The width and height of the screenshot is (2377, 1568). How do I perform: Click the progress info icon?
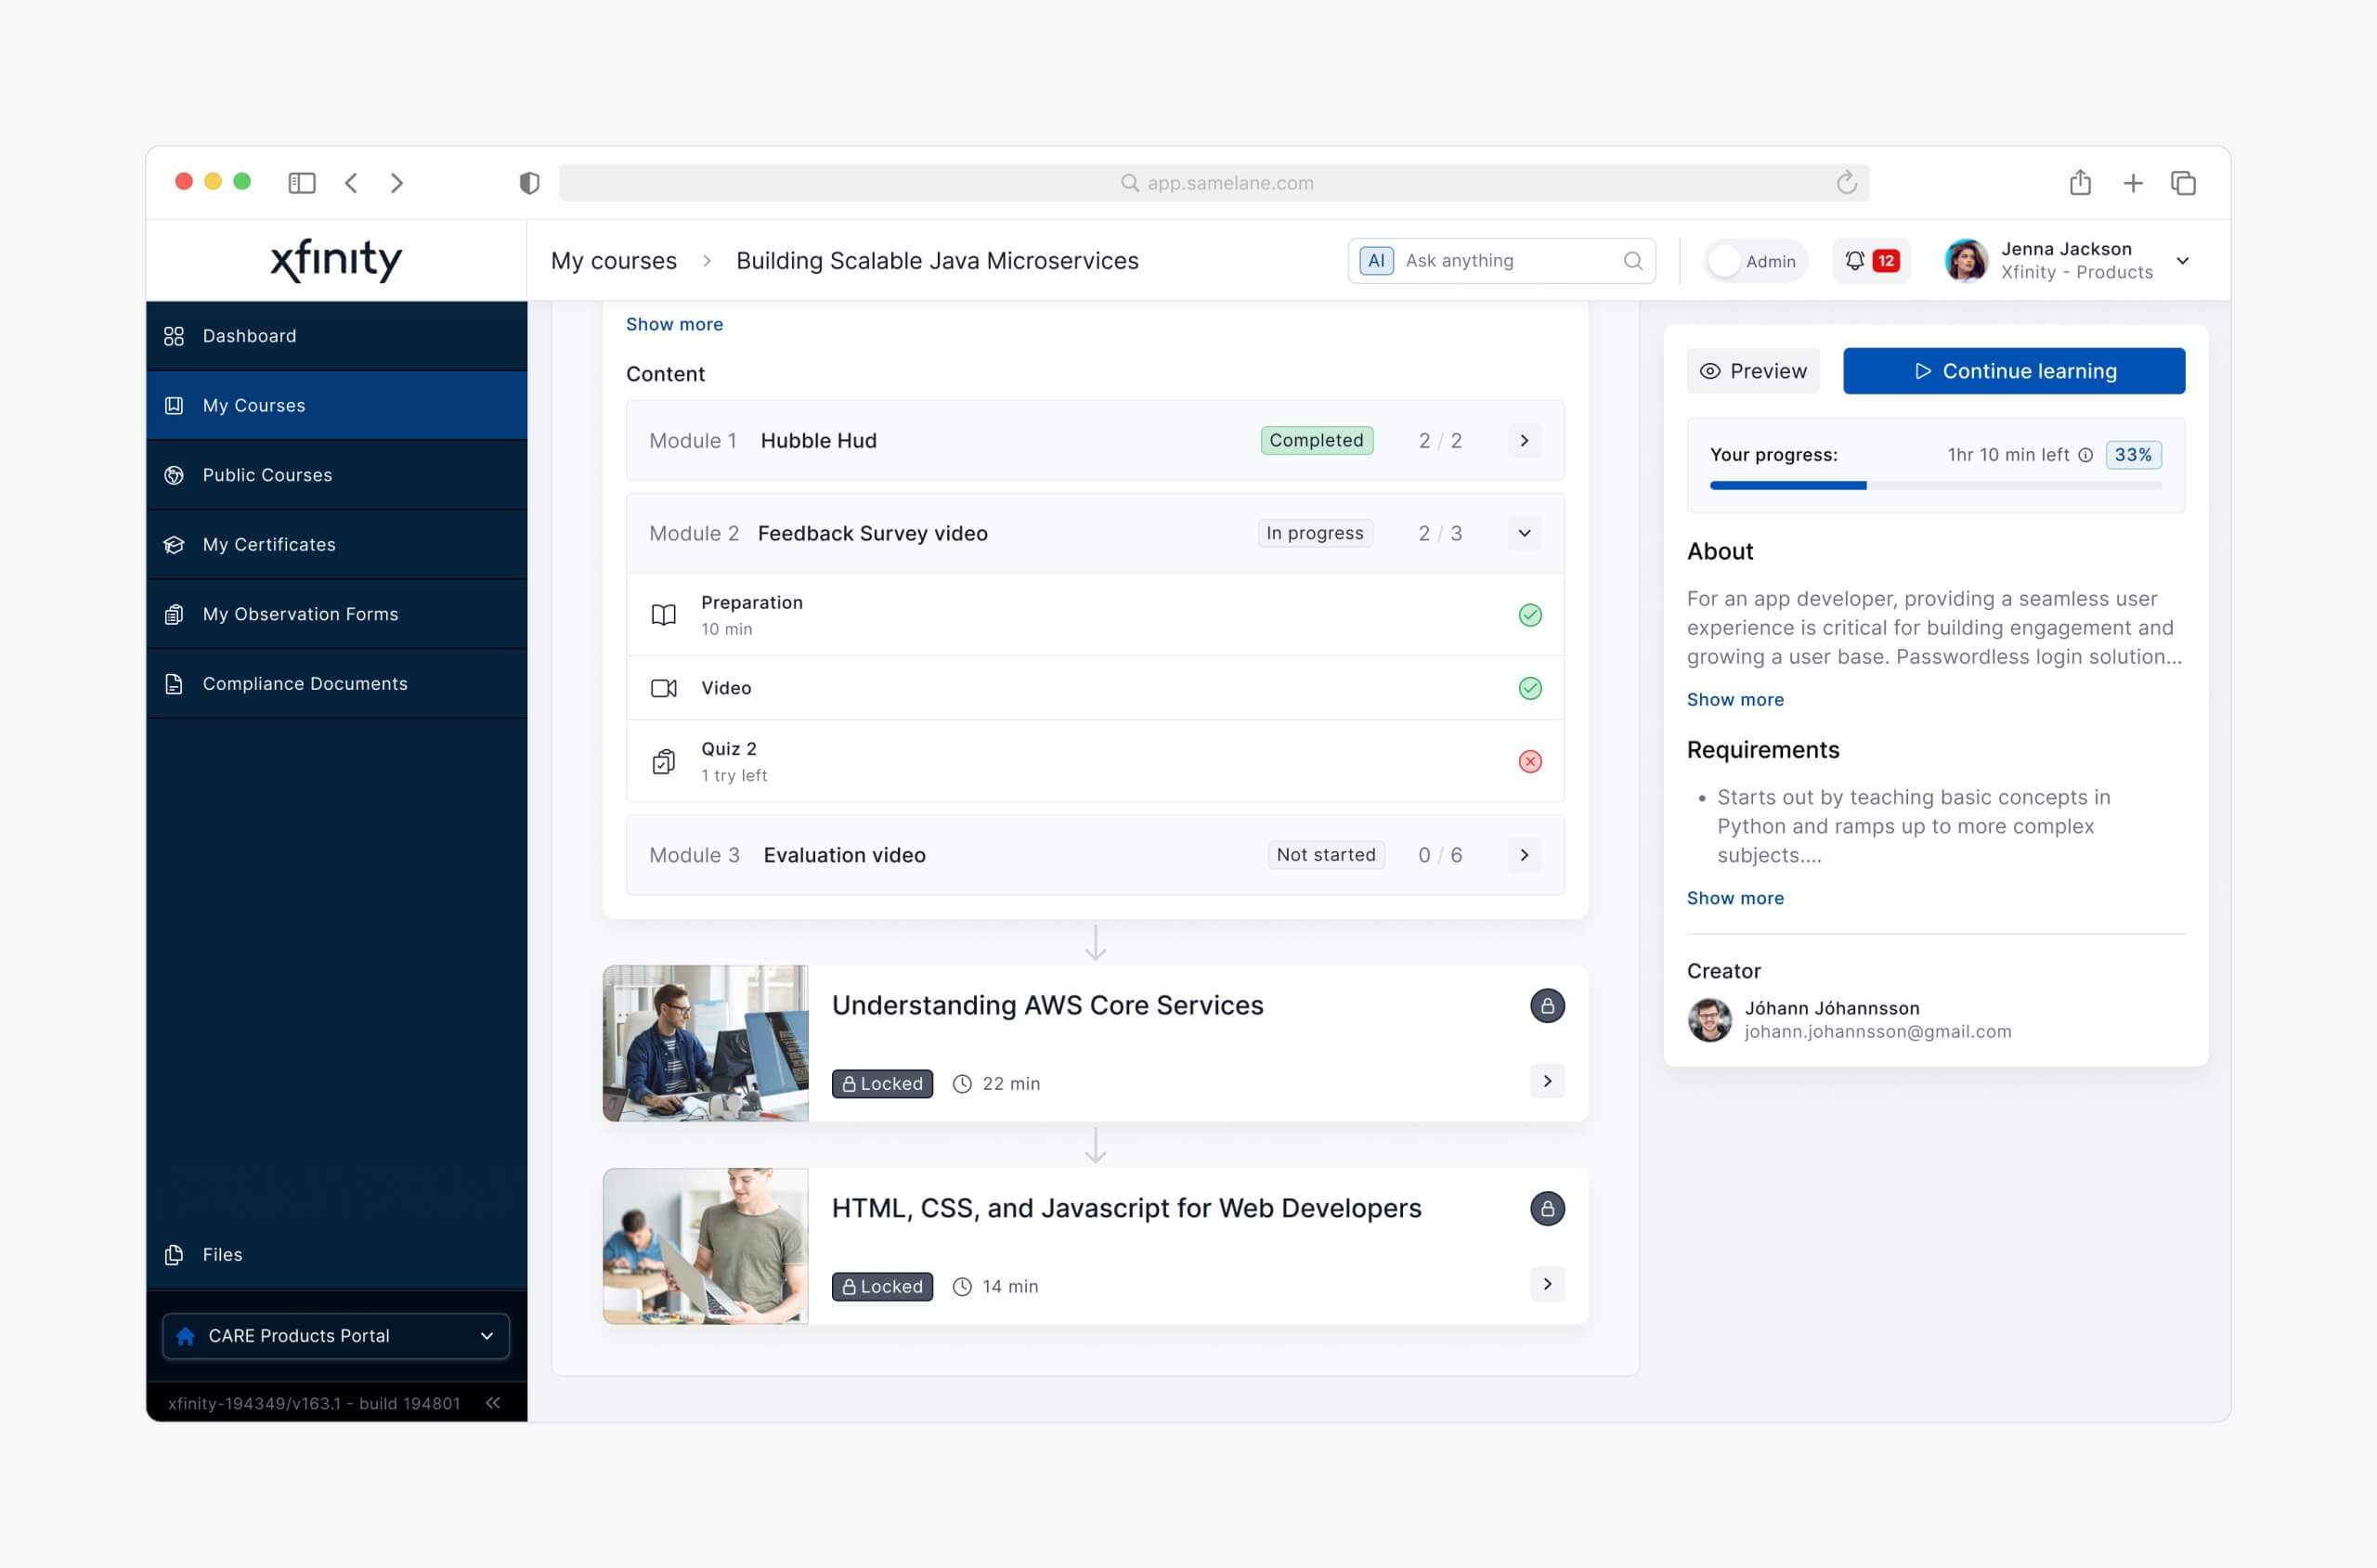(x=2085, y=455)
